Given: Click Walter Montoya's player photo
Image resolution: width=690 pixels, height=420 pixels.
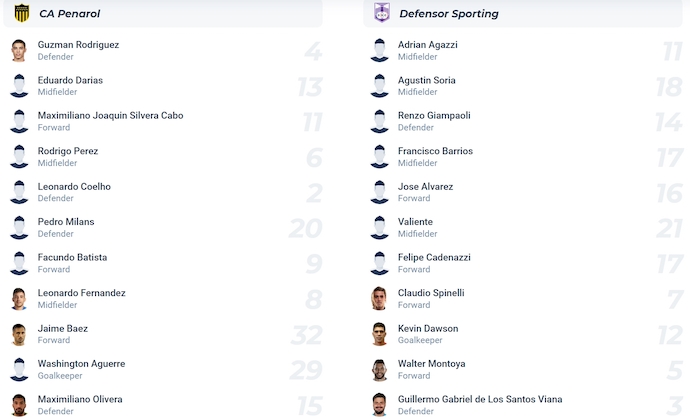Looking at the screenshot, I should (379, 370).
